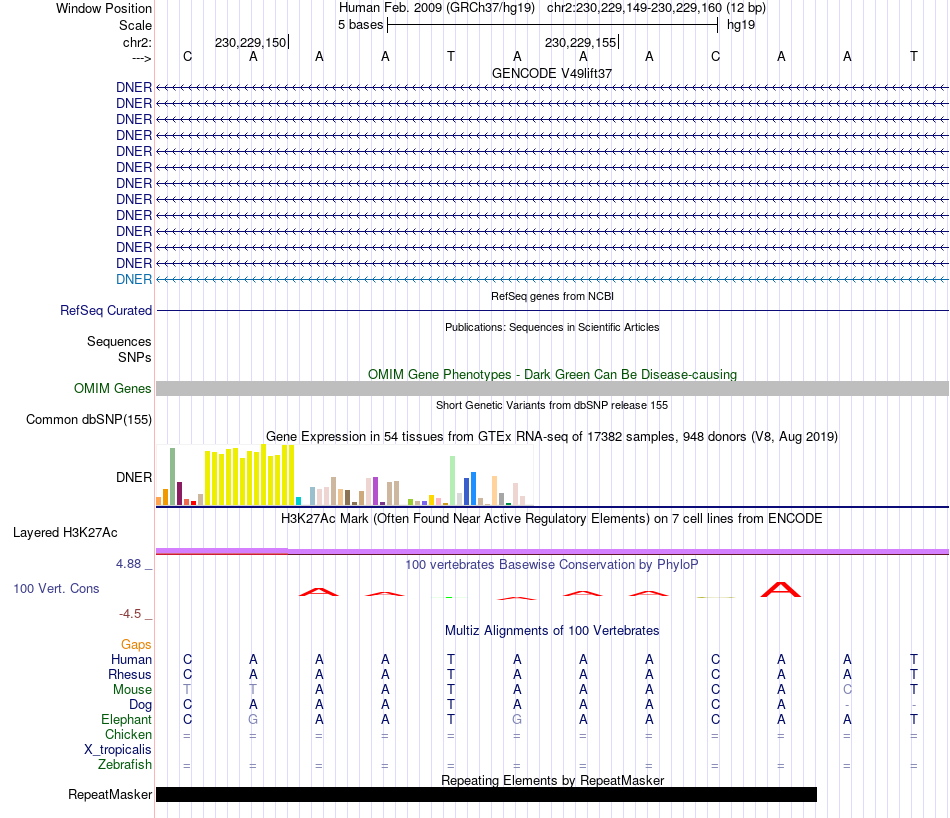Viewport: 950px width, 818px height.
Task: Click the tallest red A in PhyloP track
Action: coord(781,590)
